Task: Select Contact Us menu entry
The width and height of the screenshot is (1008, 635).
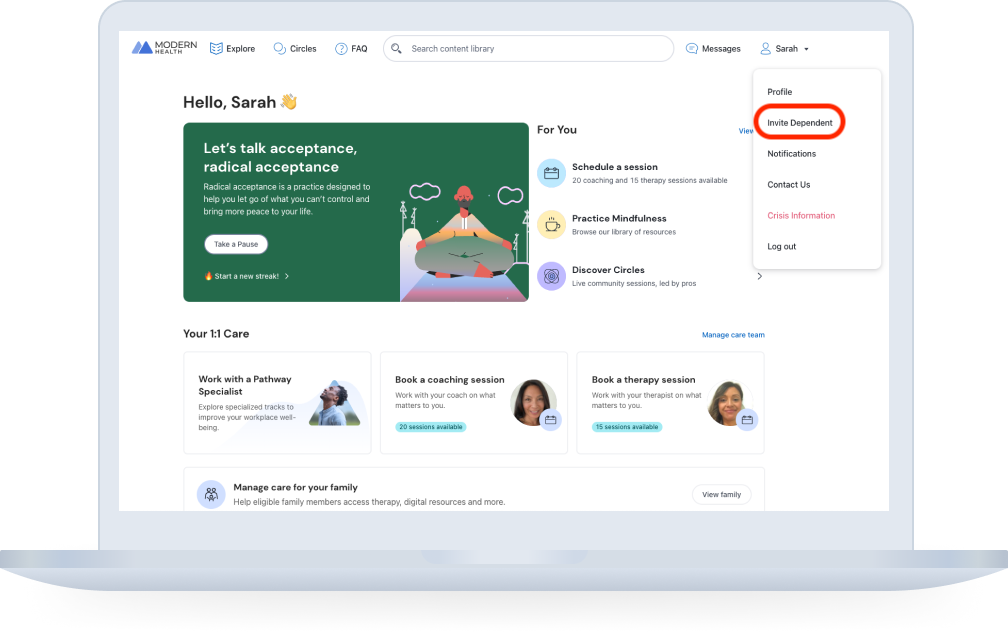Action: 789,184
